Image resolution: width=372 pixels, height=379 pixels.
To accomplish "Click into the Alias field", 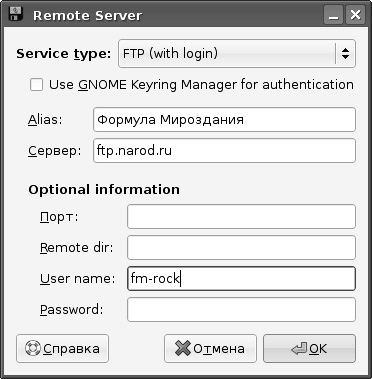I will click(x=224, y=120).
